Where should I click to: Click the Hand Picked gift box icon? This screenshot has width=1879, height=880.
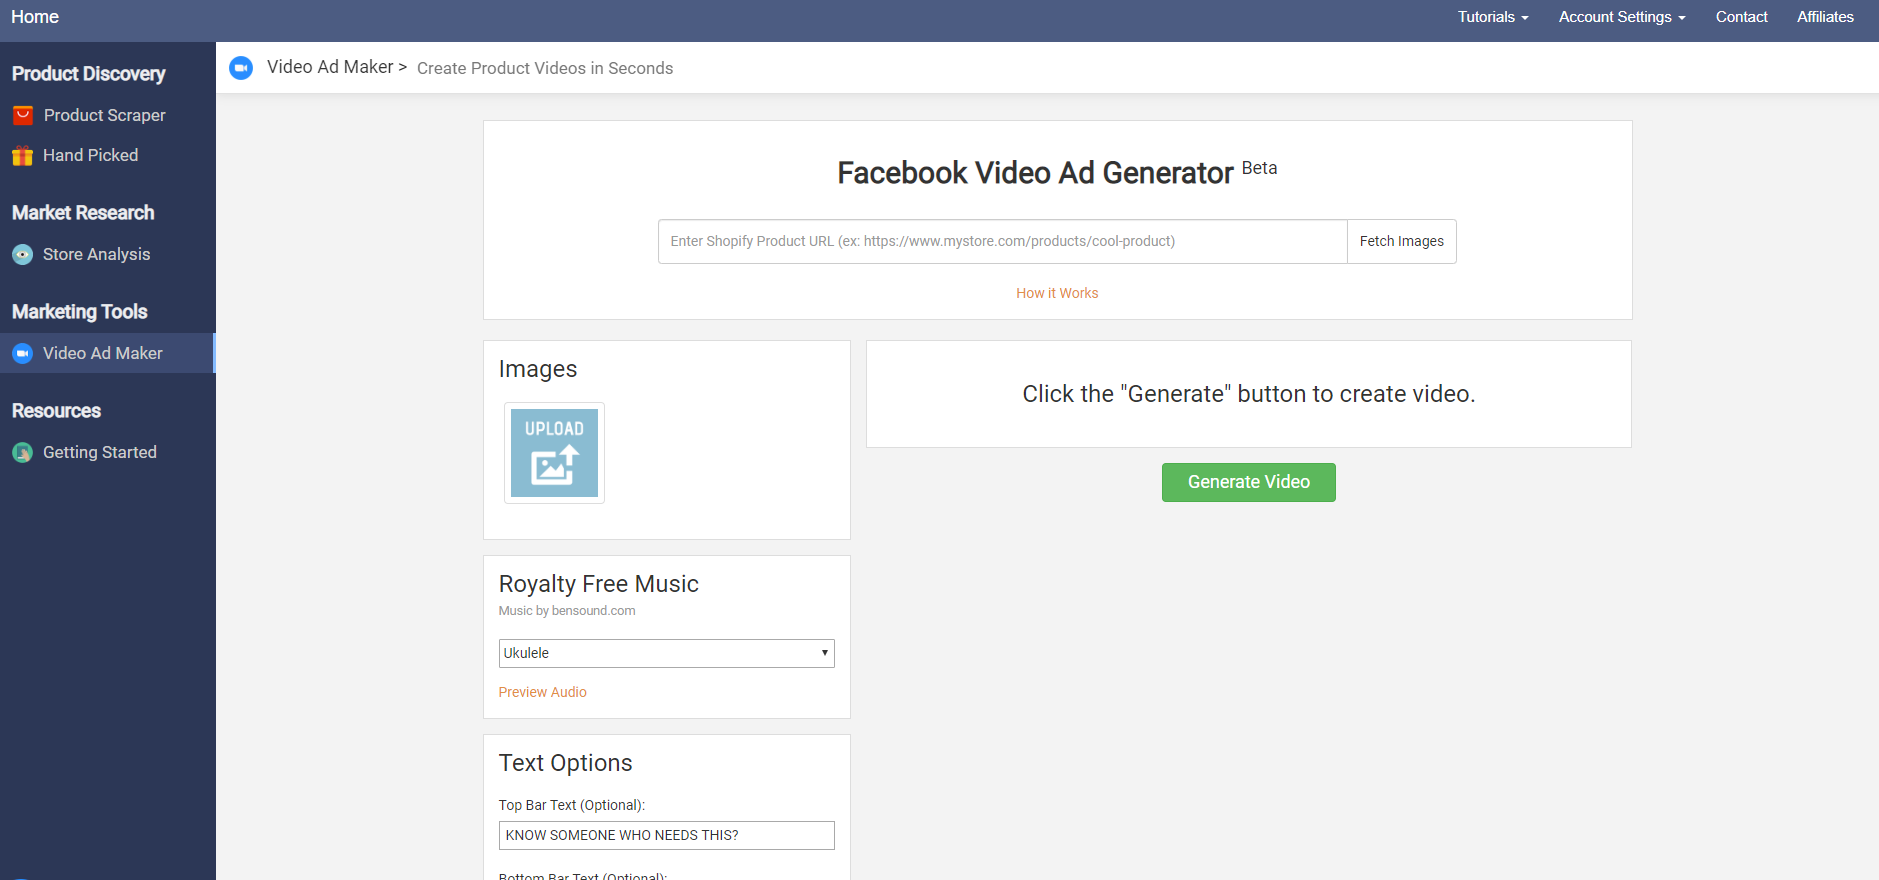coord(23,156)
